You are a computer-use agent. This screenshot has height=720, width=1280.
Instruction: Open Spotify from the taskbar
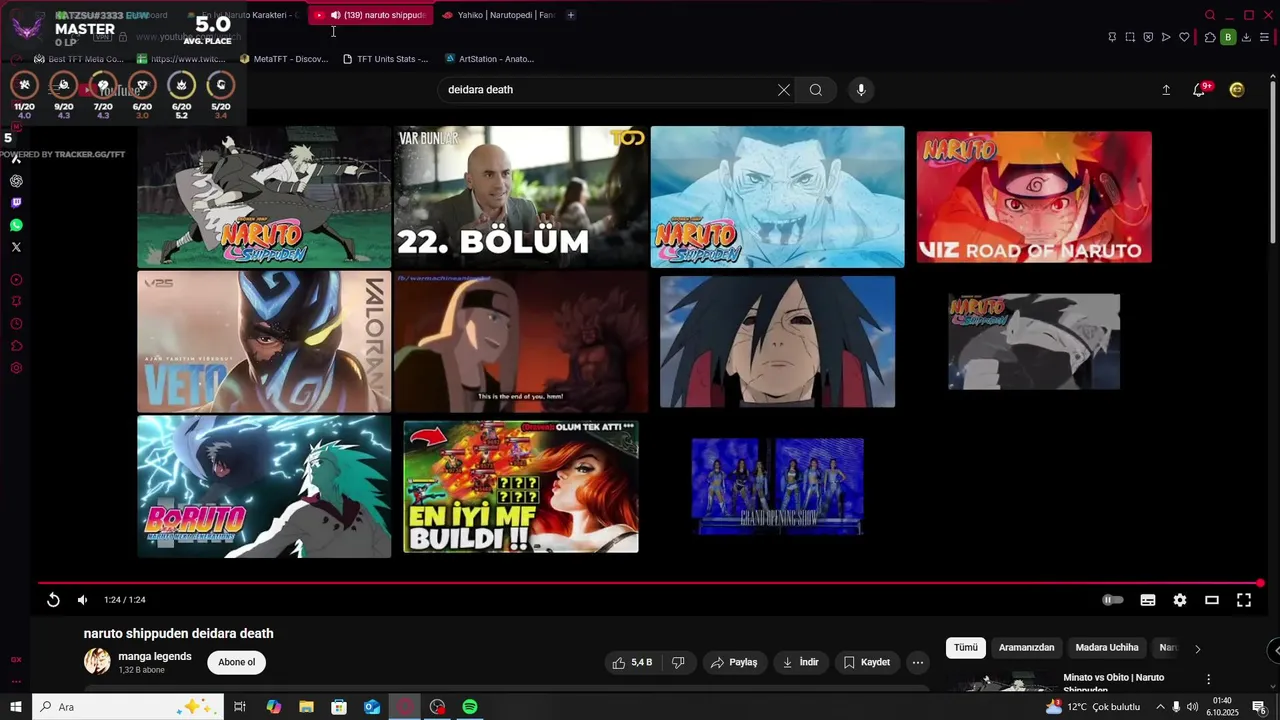coord(470,707)
